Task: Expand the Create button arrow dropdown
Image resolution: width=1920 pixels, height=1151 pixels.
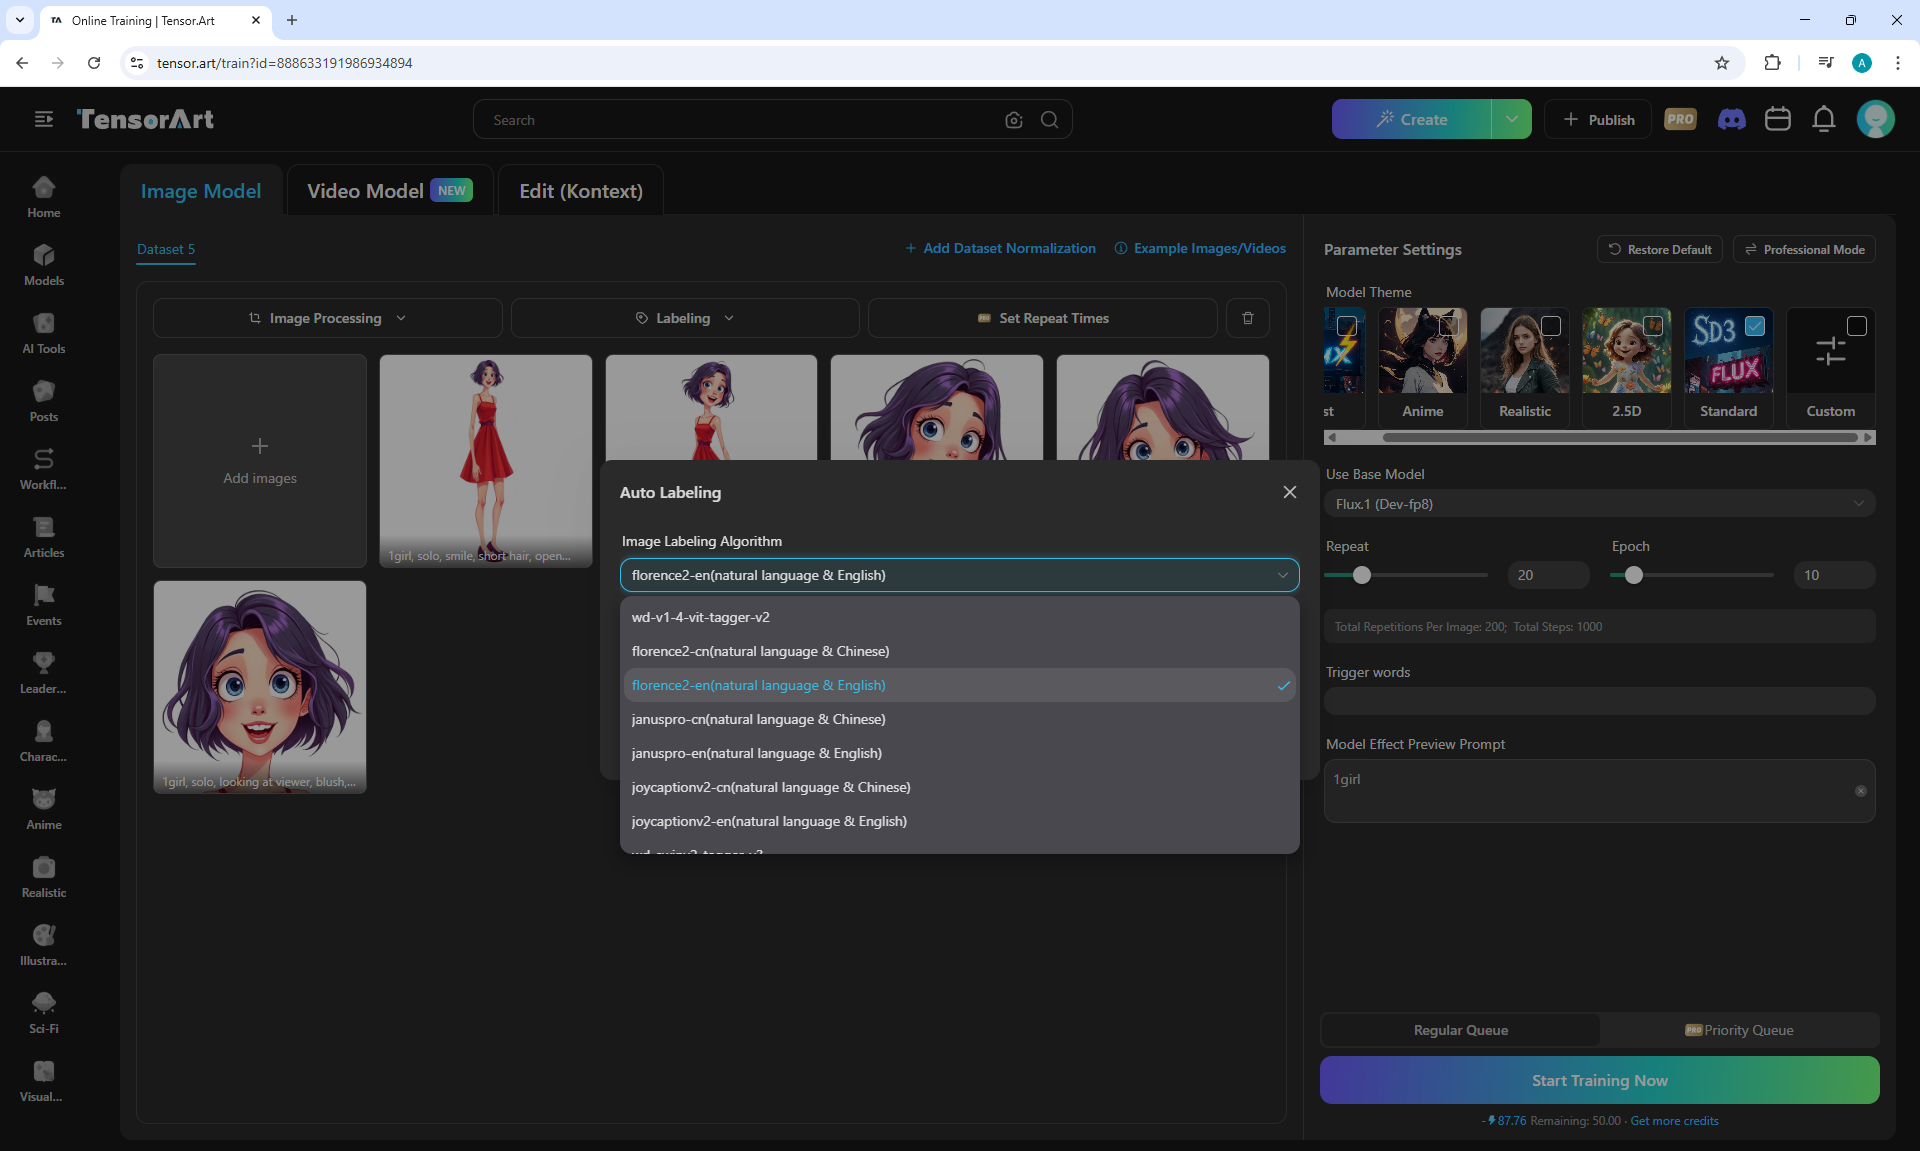Action: 1511,120
